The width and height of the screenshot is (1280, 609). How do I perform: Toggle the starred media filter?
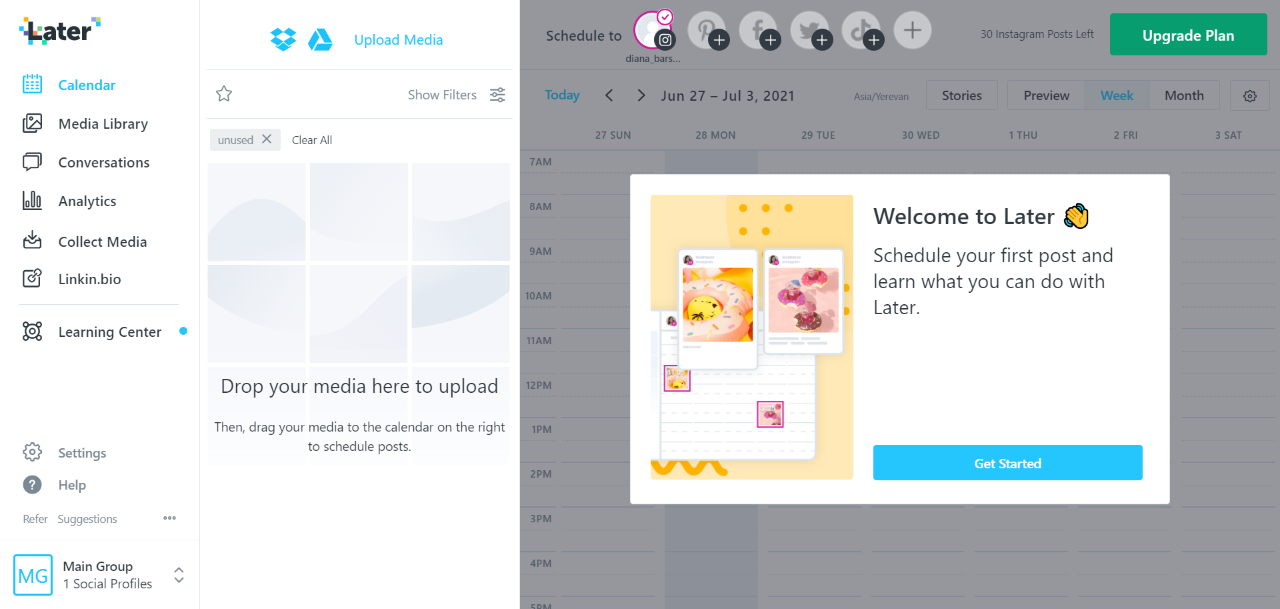pos(224,94)
